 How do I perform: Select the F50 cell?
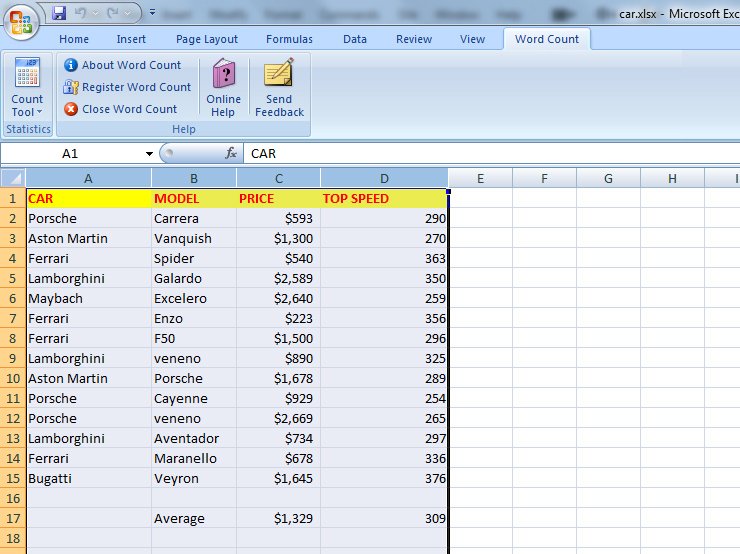click(x=193, y=338)
